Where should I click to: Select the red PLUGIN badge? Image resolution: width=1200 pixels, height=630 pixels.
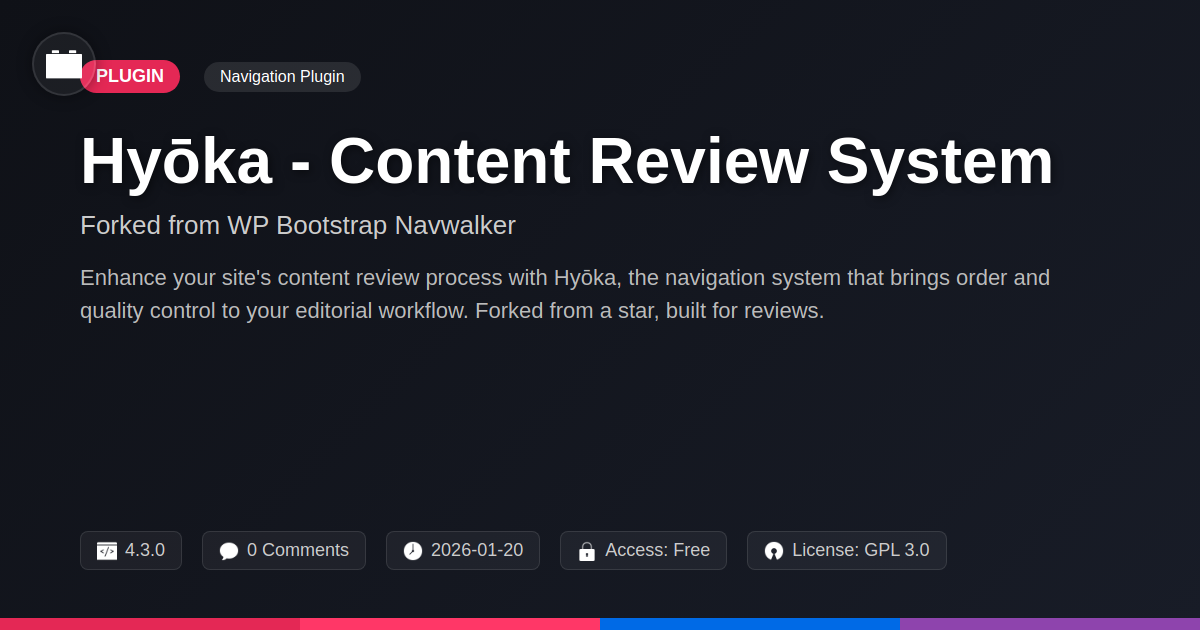(x=130, y=76)
